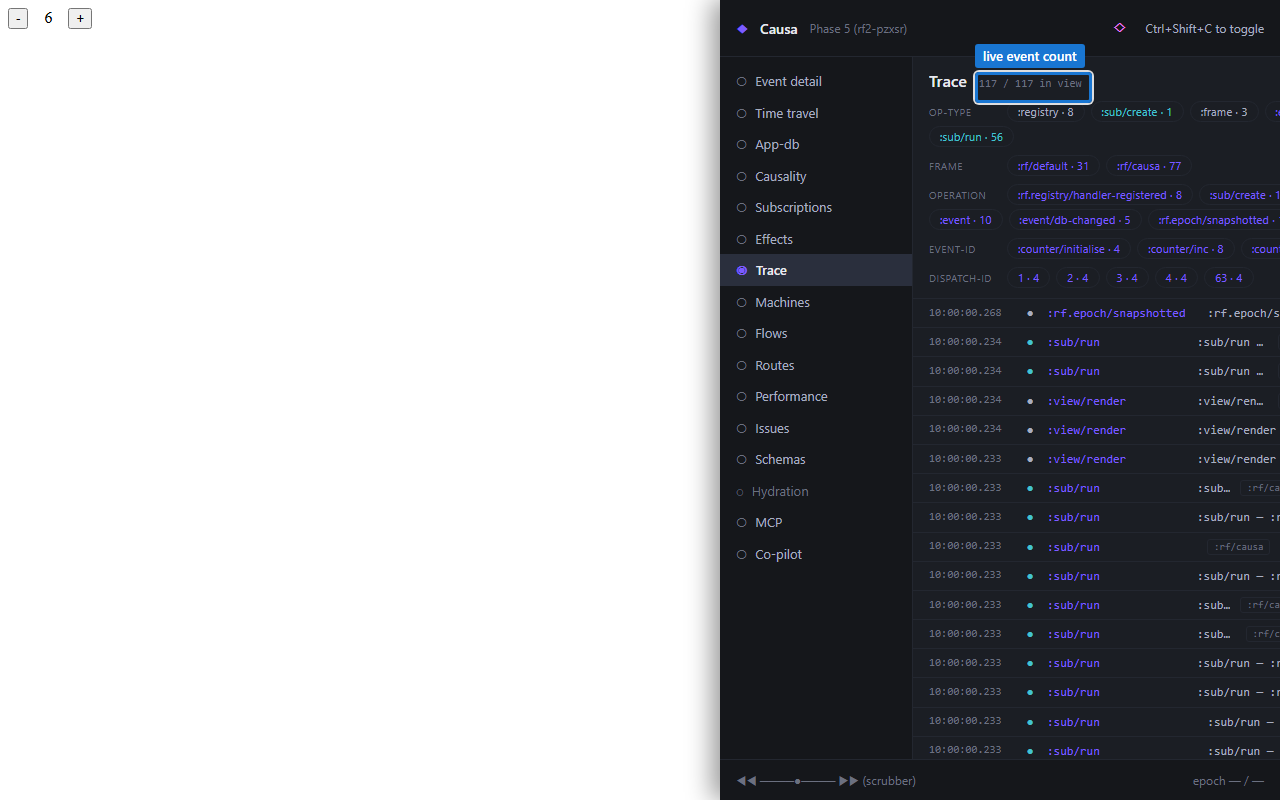Select dispatch-id chip 3 · 4
This screenshot has height=800, width=1280.
[1127, 278]
